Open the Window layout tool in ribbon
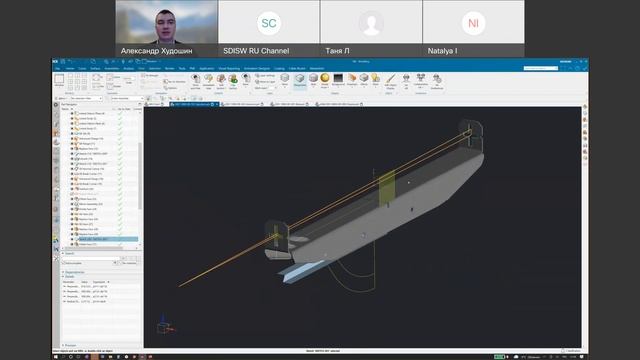The image size is (640, 360). point(59,80)
